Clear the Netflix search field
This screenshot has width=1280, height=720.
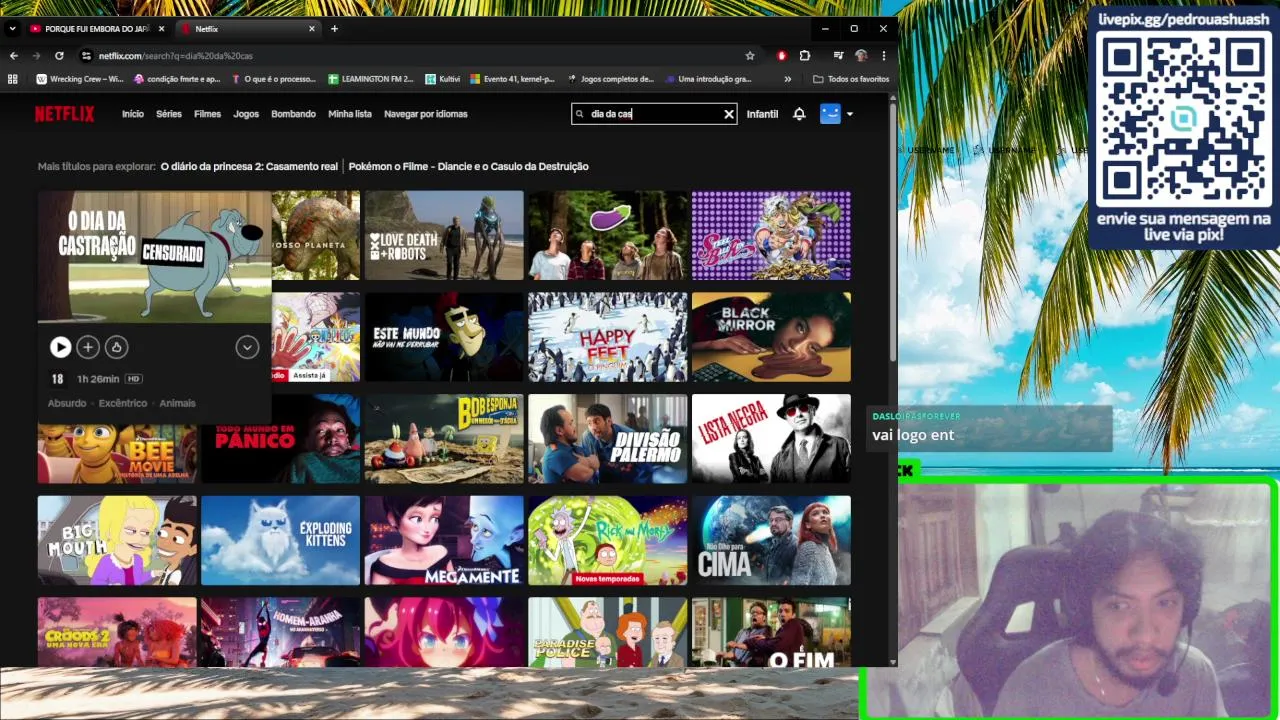coord(729,114)
